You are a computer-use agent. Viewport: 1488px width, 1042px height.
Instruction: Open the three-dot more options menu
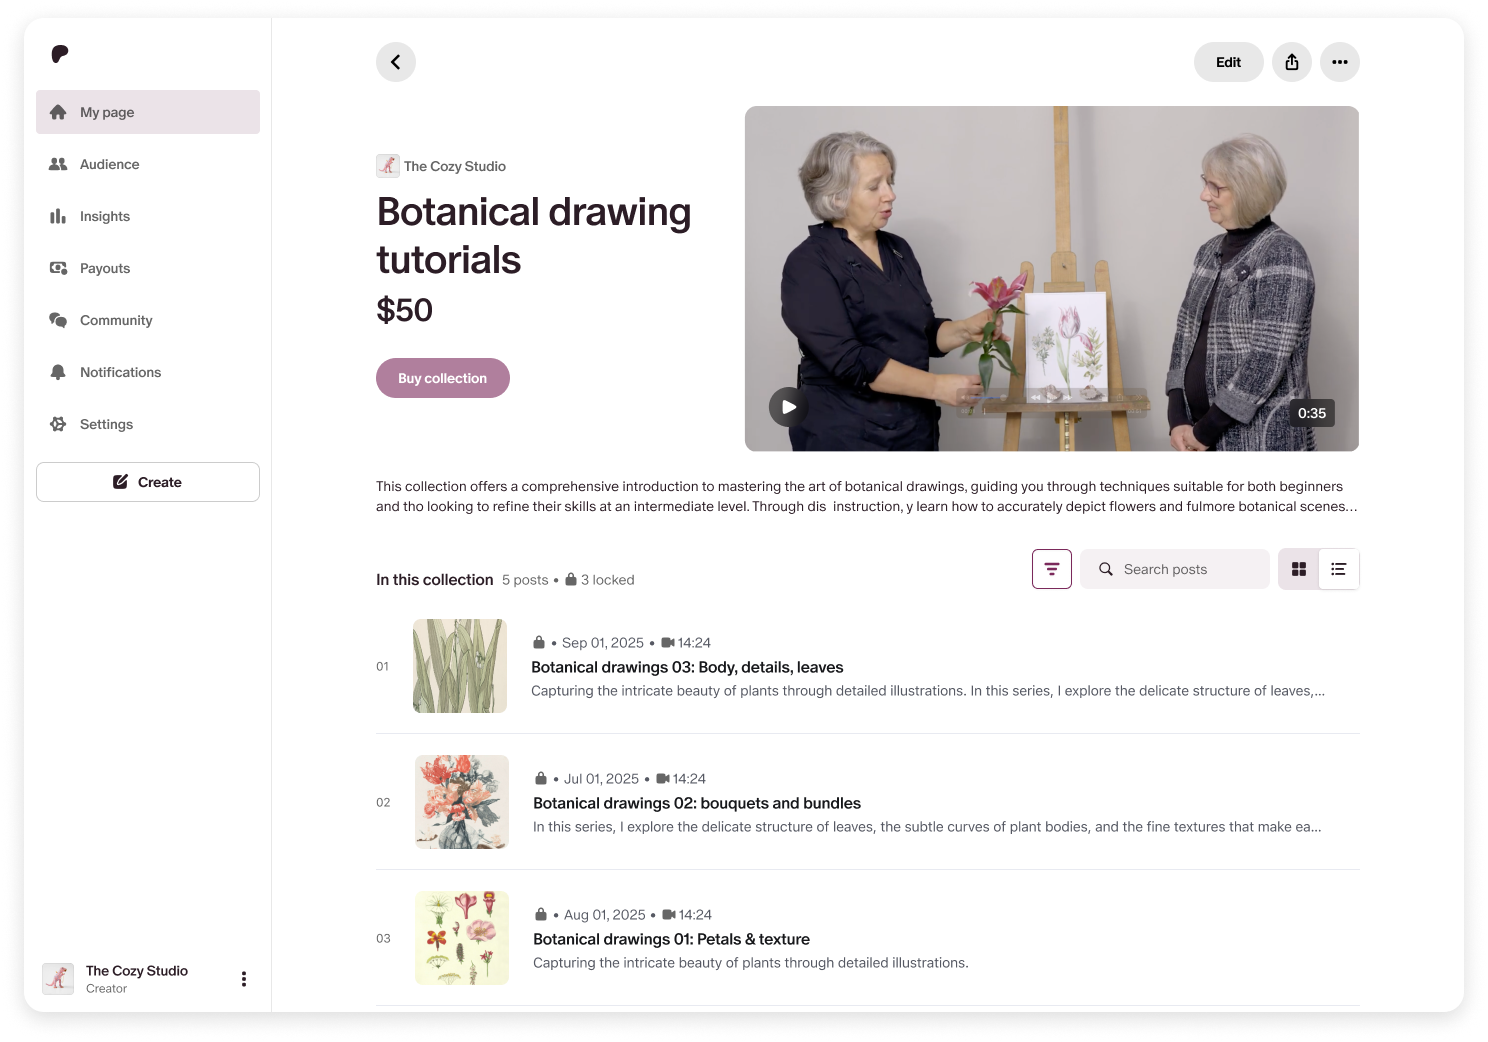pyautogui.click(x=1340, y=62)
